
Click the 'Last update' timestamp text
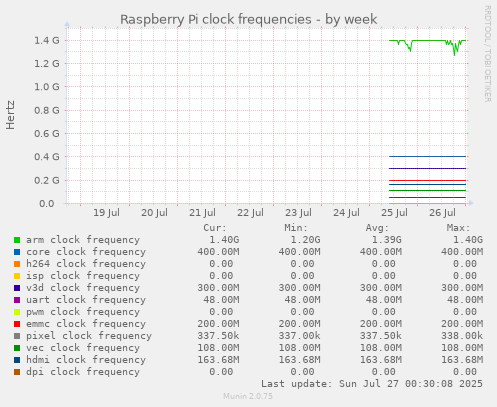tap(372, 384)
